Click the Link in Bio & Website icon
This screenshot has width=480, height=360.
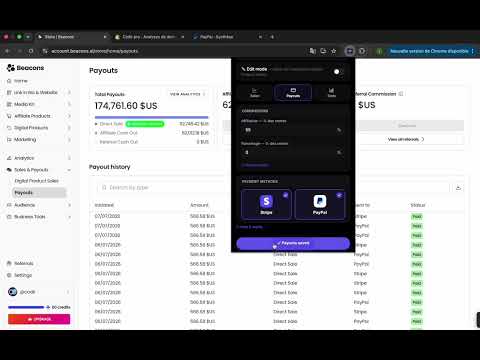point(9,92)
